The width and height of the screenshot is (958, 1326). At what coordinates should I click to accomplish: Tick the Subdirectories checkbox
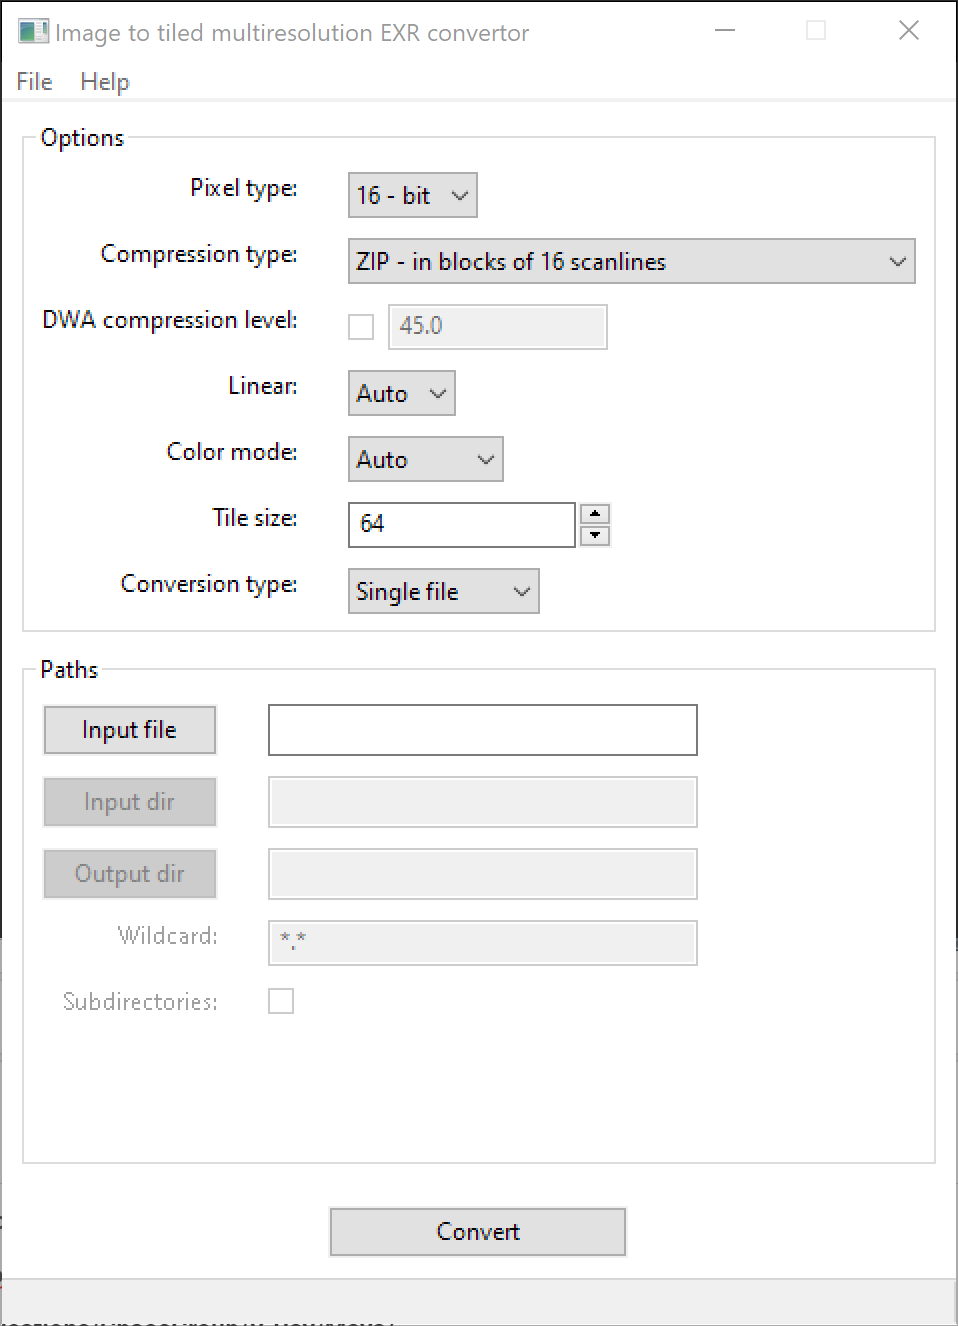(281, 1001)
